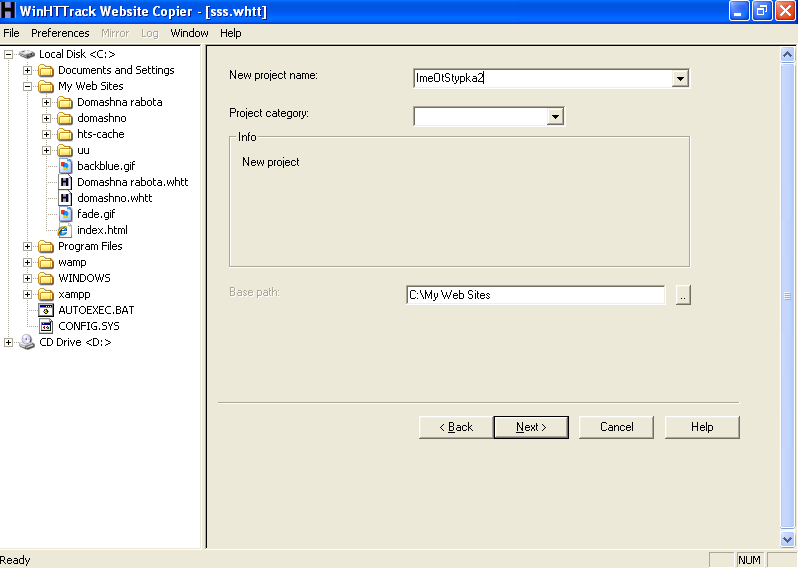Viewport: 798px width, 568px height.
Task: Select the fade.gif image icon
Action: [65, 214]
